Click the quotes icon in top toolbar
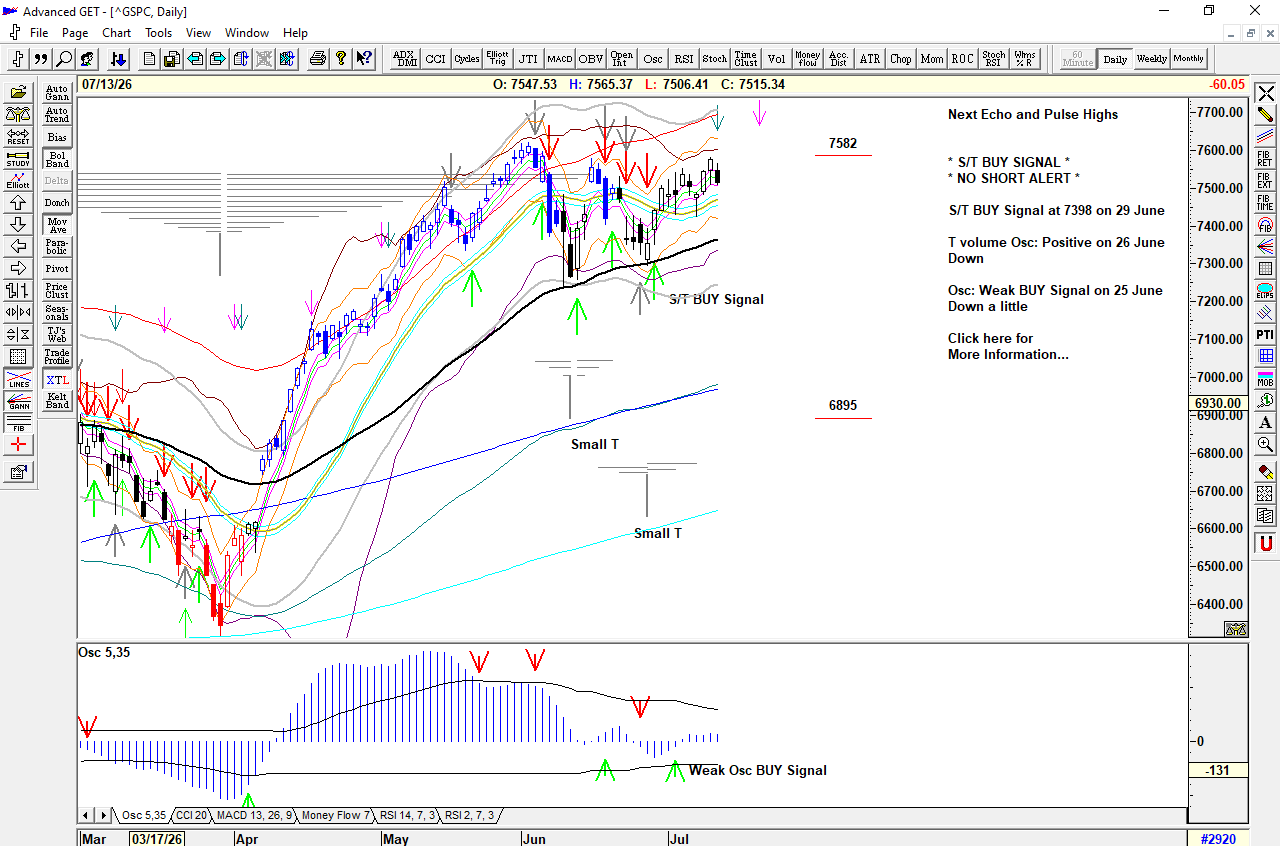1280x846 pixels. click(41, 59)
